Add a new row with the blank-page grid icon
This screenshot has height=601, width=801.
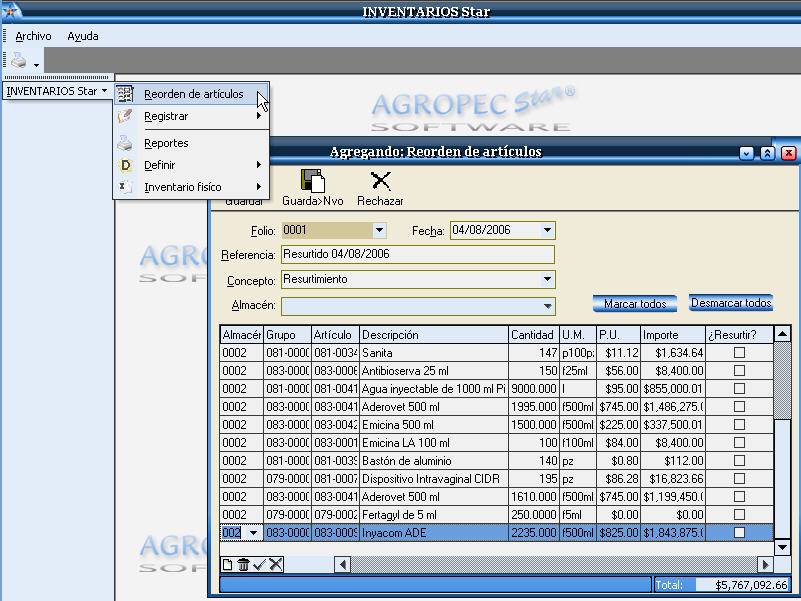[227, 565]
